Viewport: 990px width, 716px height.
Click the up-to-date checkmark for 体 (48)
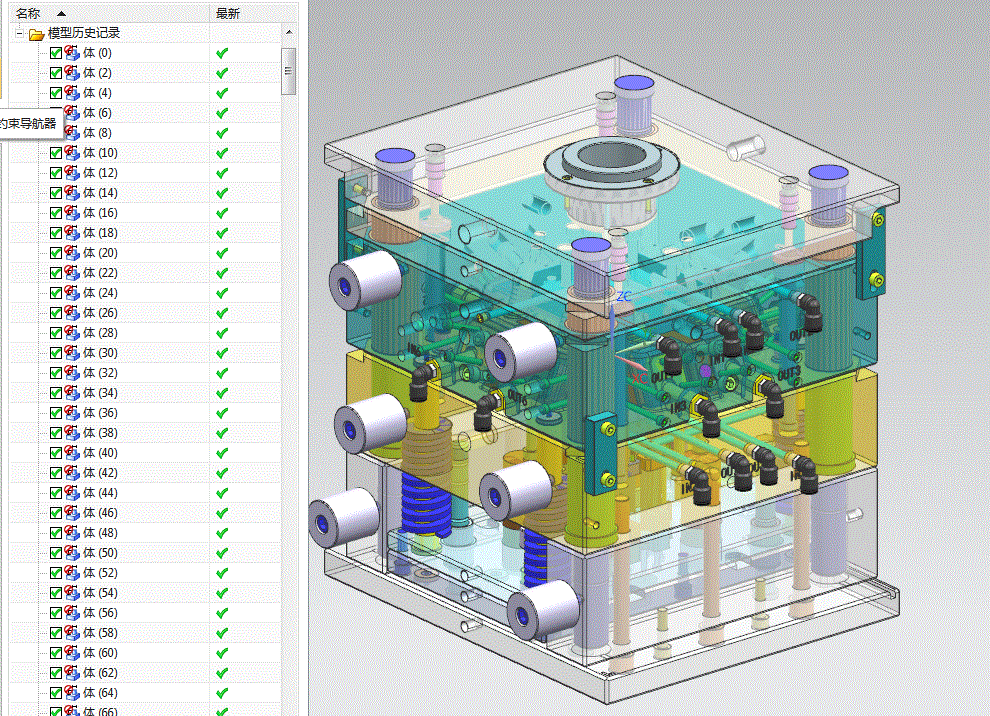point(222,534)
